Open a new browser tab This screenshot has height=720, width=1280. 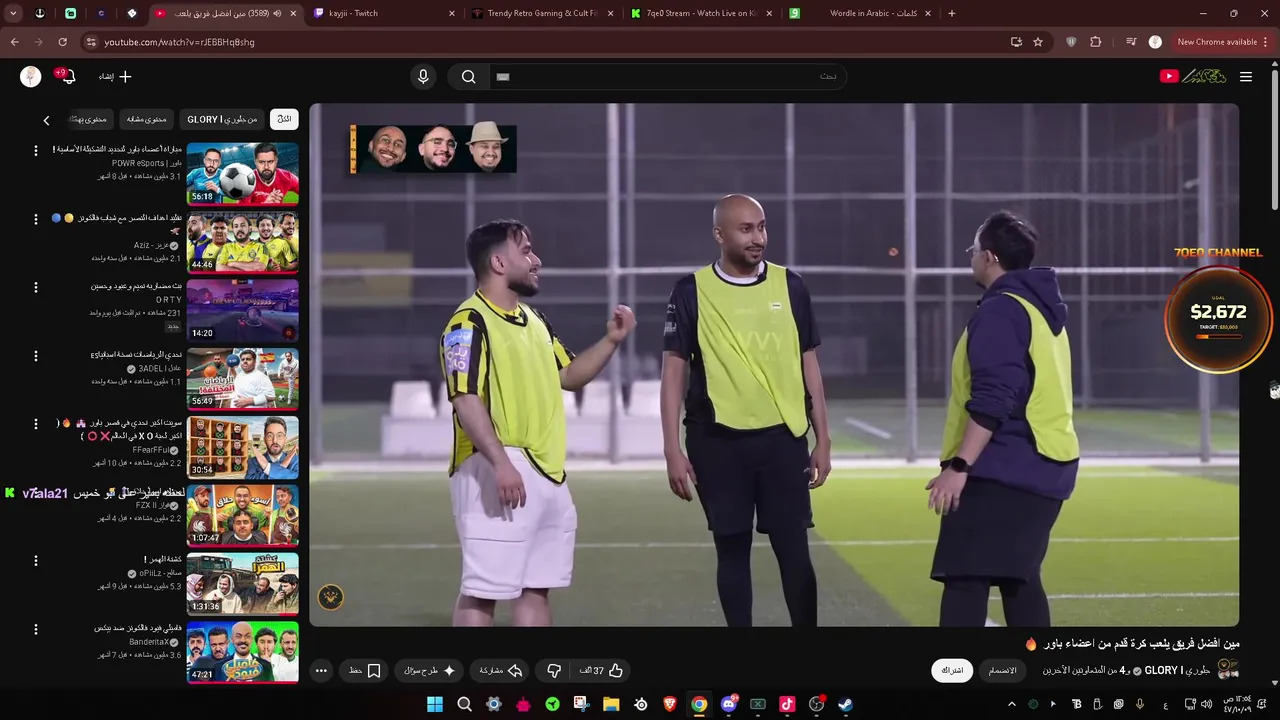coord(951,13)
